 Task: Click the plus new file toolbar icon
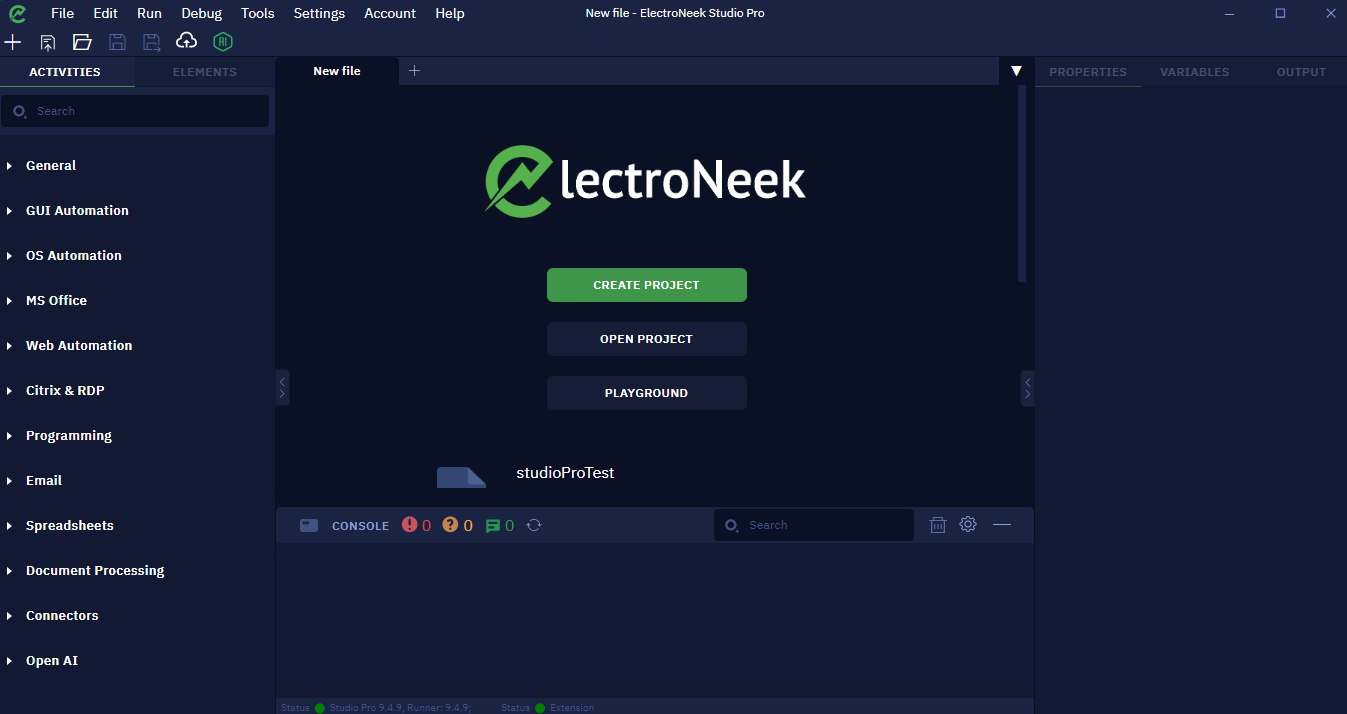13,42
